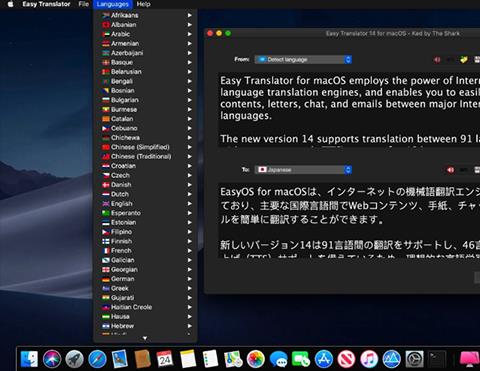
Task: Close the open Languages menu
Action: (113, 4)
